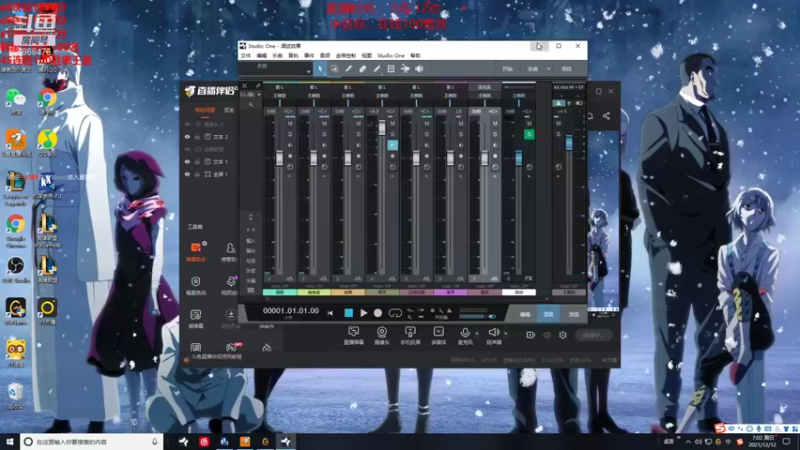
Task: Add 多媒体 media source
Action: [439, 336]
